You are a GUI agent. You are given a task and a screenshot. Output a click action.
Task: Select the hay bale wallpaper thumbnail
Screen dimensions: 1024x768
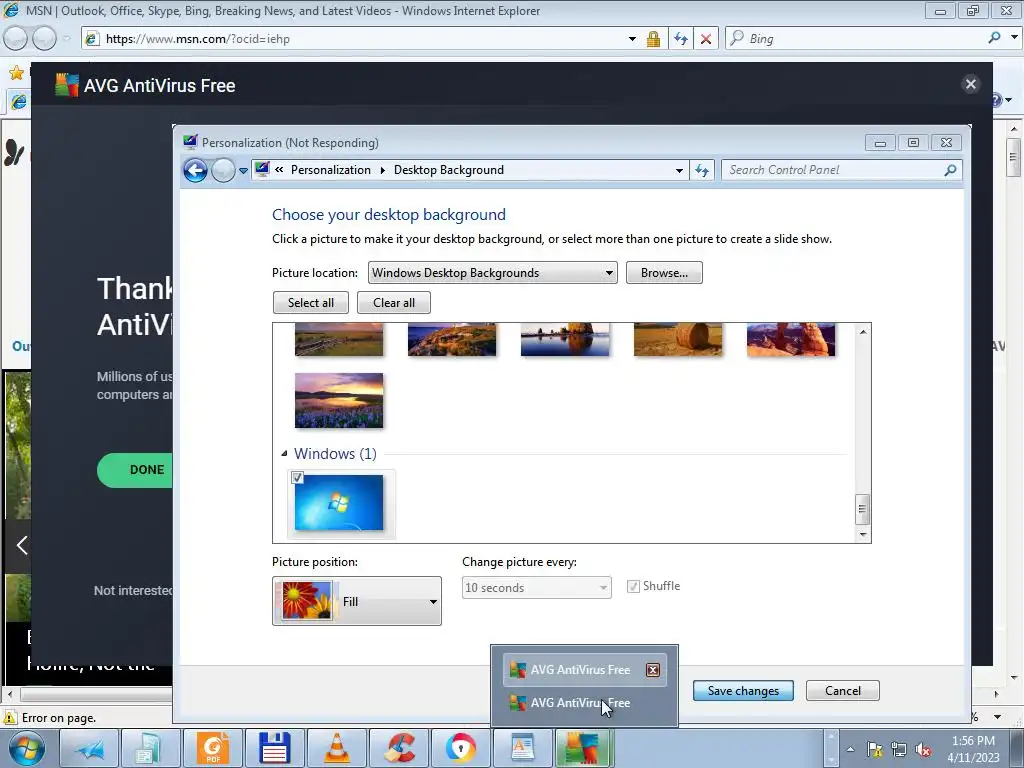pyautogui.click(x=678, y=340)
